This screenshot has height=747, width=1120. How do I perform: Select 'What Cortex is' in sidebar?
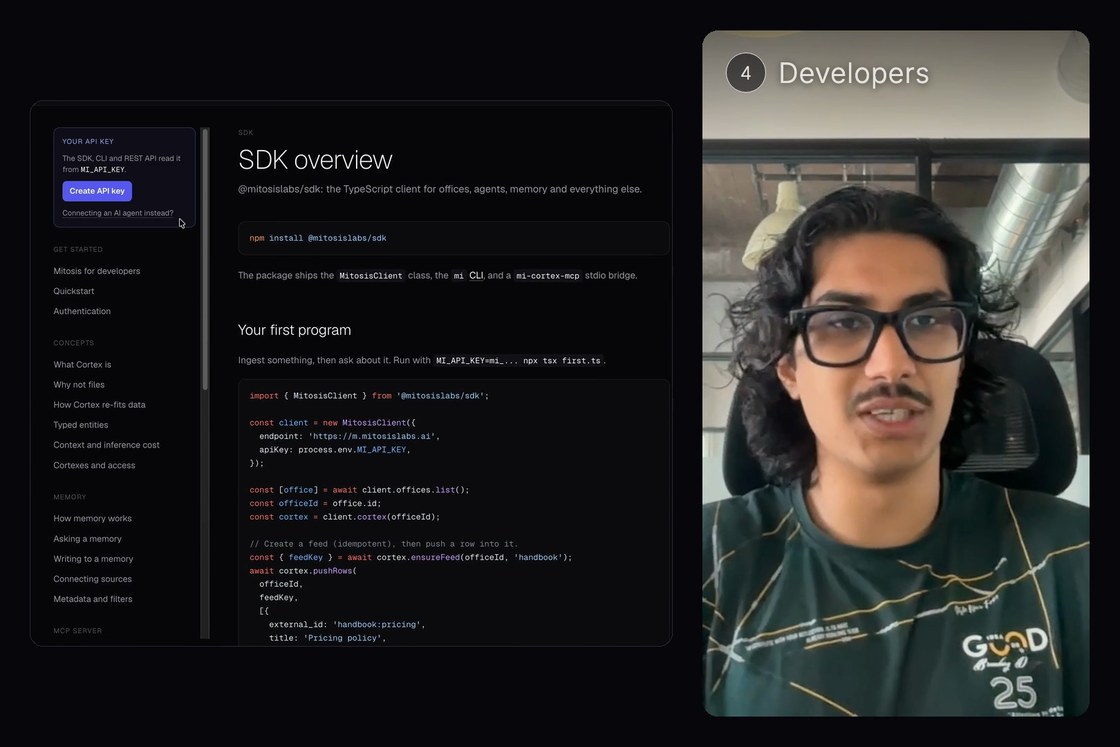click(x=82, y=364)
